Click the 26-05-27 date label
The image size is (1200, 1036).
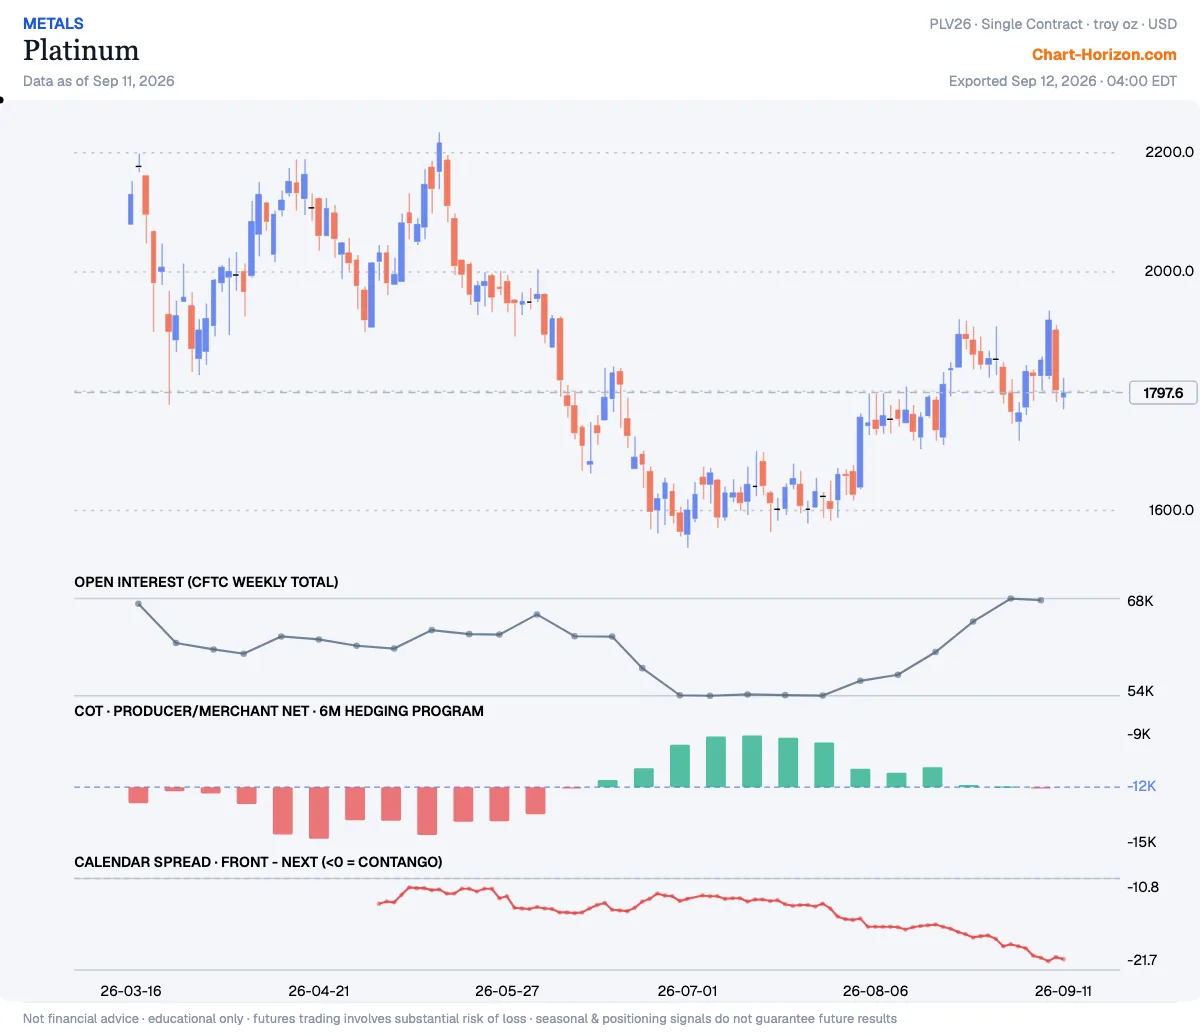point(507,991)
